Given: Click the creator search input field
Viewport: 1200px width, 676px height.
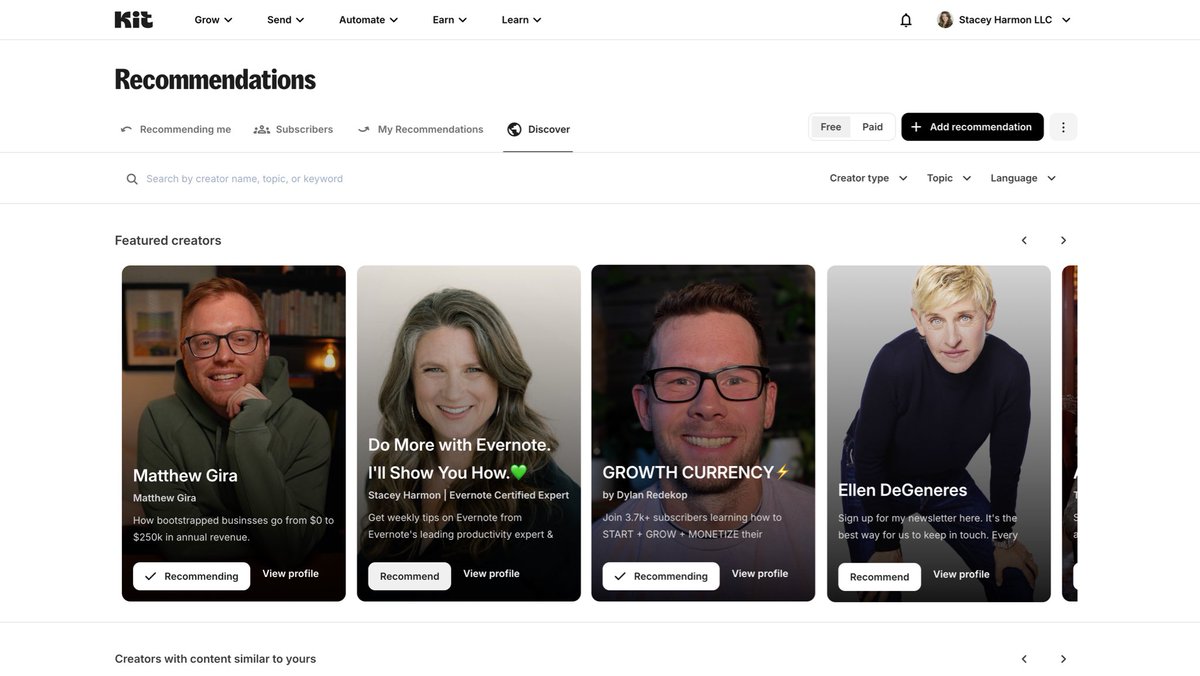Looking at the screenshot, I should (460, 179).
